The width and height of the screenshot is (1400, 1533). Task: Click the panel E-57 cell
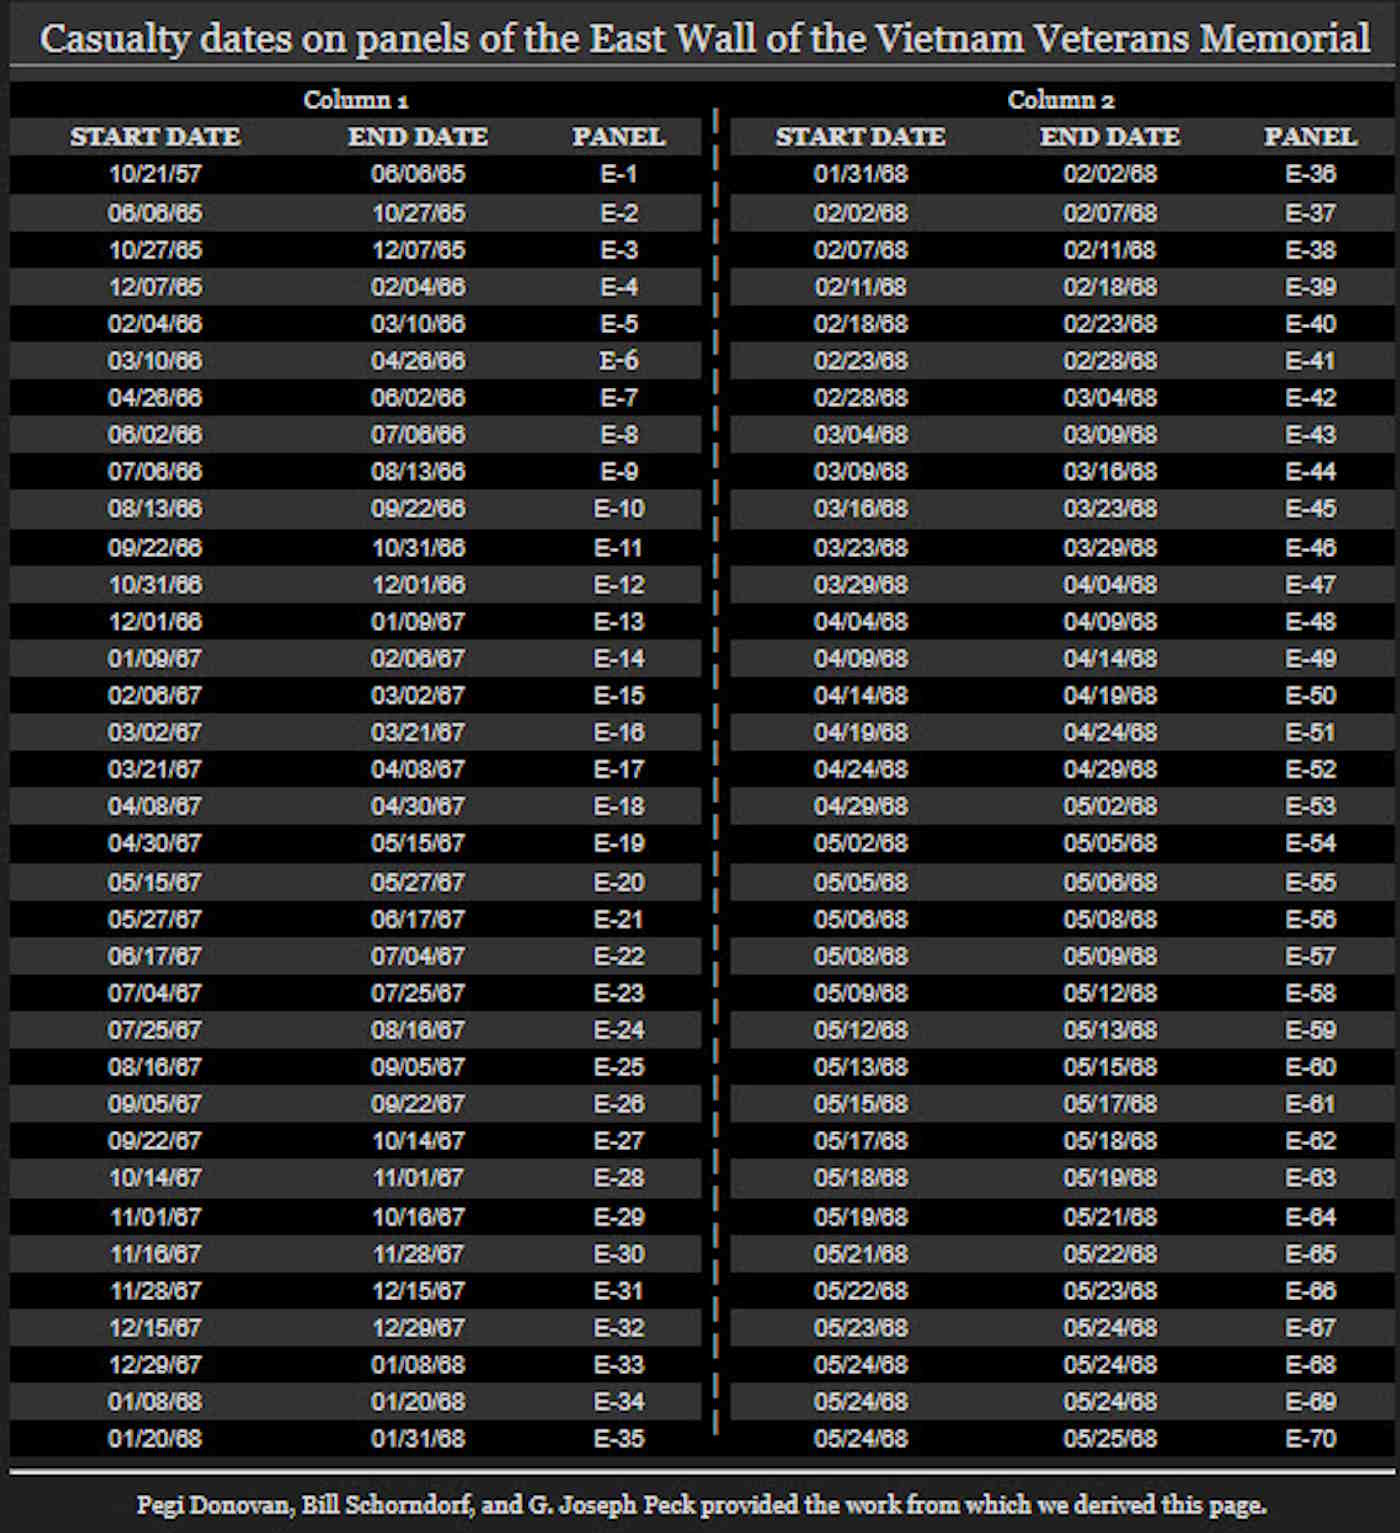click(1310, 957)
